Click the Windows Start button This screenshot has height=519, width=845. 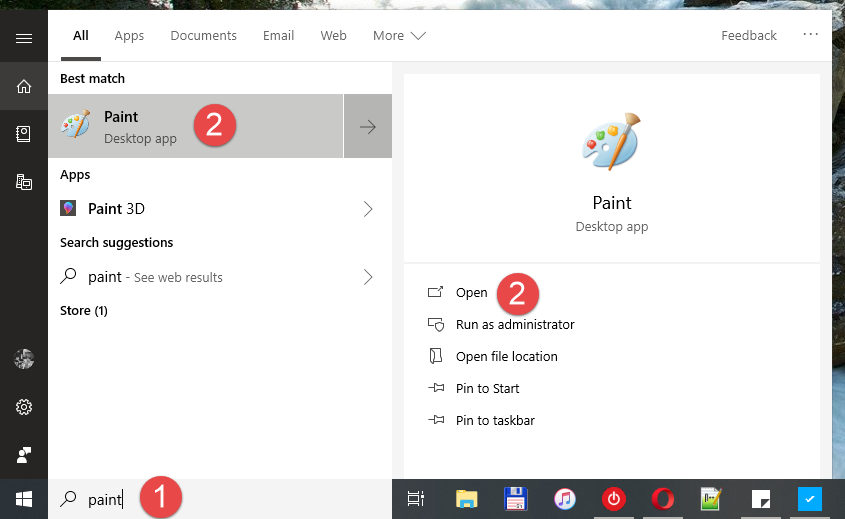24,499
